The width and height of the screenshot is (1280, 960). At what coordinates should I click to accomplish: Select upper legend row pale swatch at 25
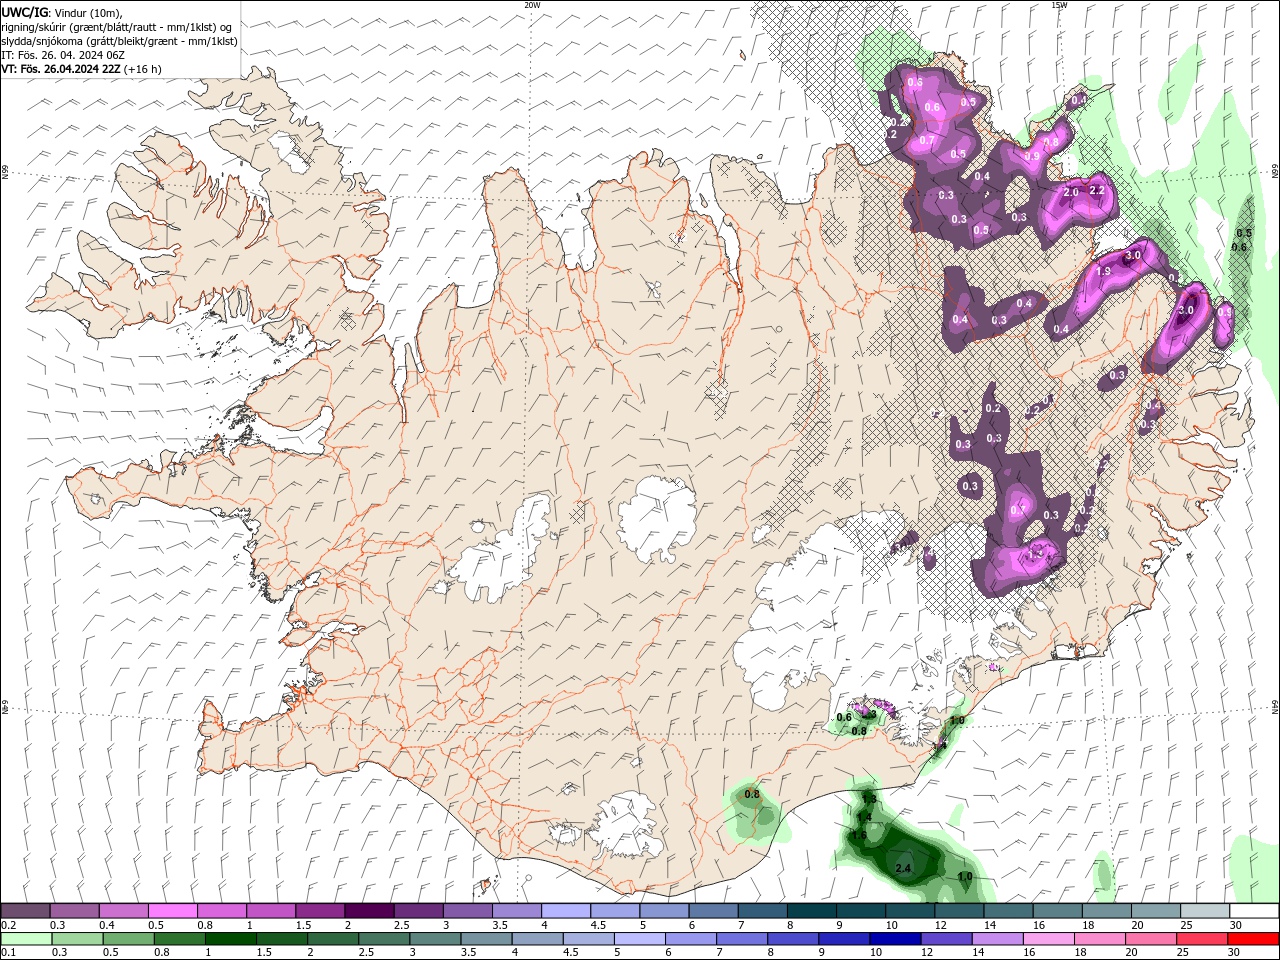1204,910
